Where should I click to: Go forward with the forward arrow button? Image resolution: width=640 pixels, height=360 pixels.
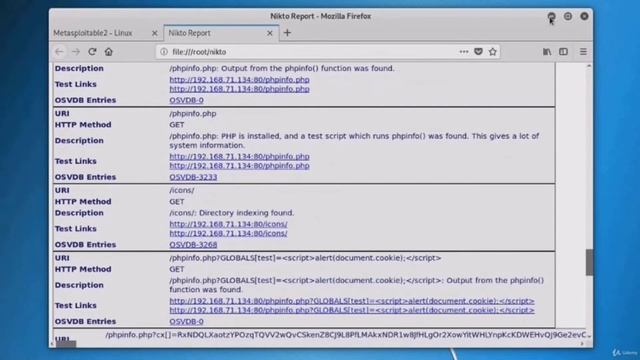tap(76, 52)
